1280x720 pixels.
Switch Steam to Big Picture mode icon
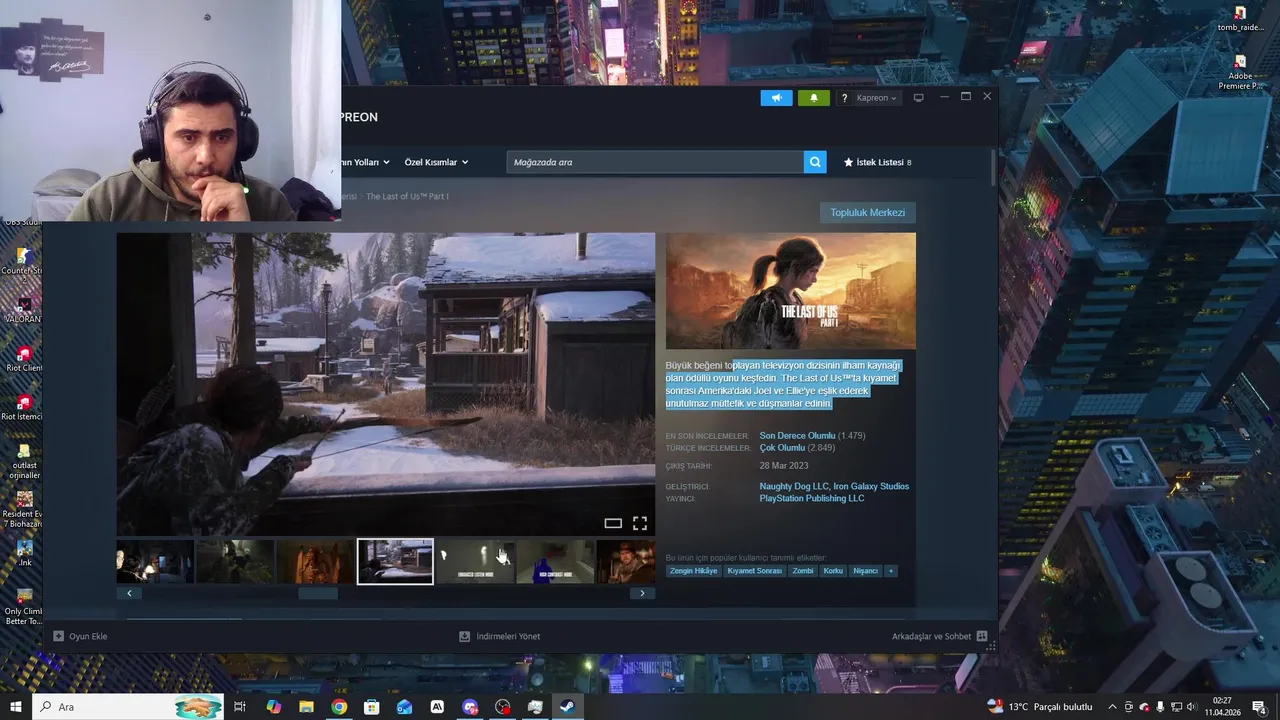[x=919, y=98]
